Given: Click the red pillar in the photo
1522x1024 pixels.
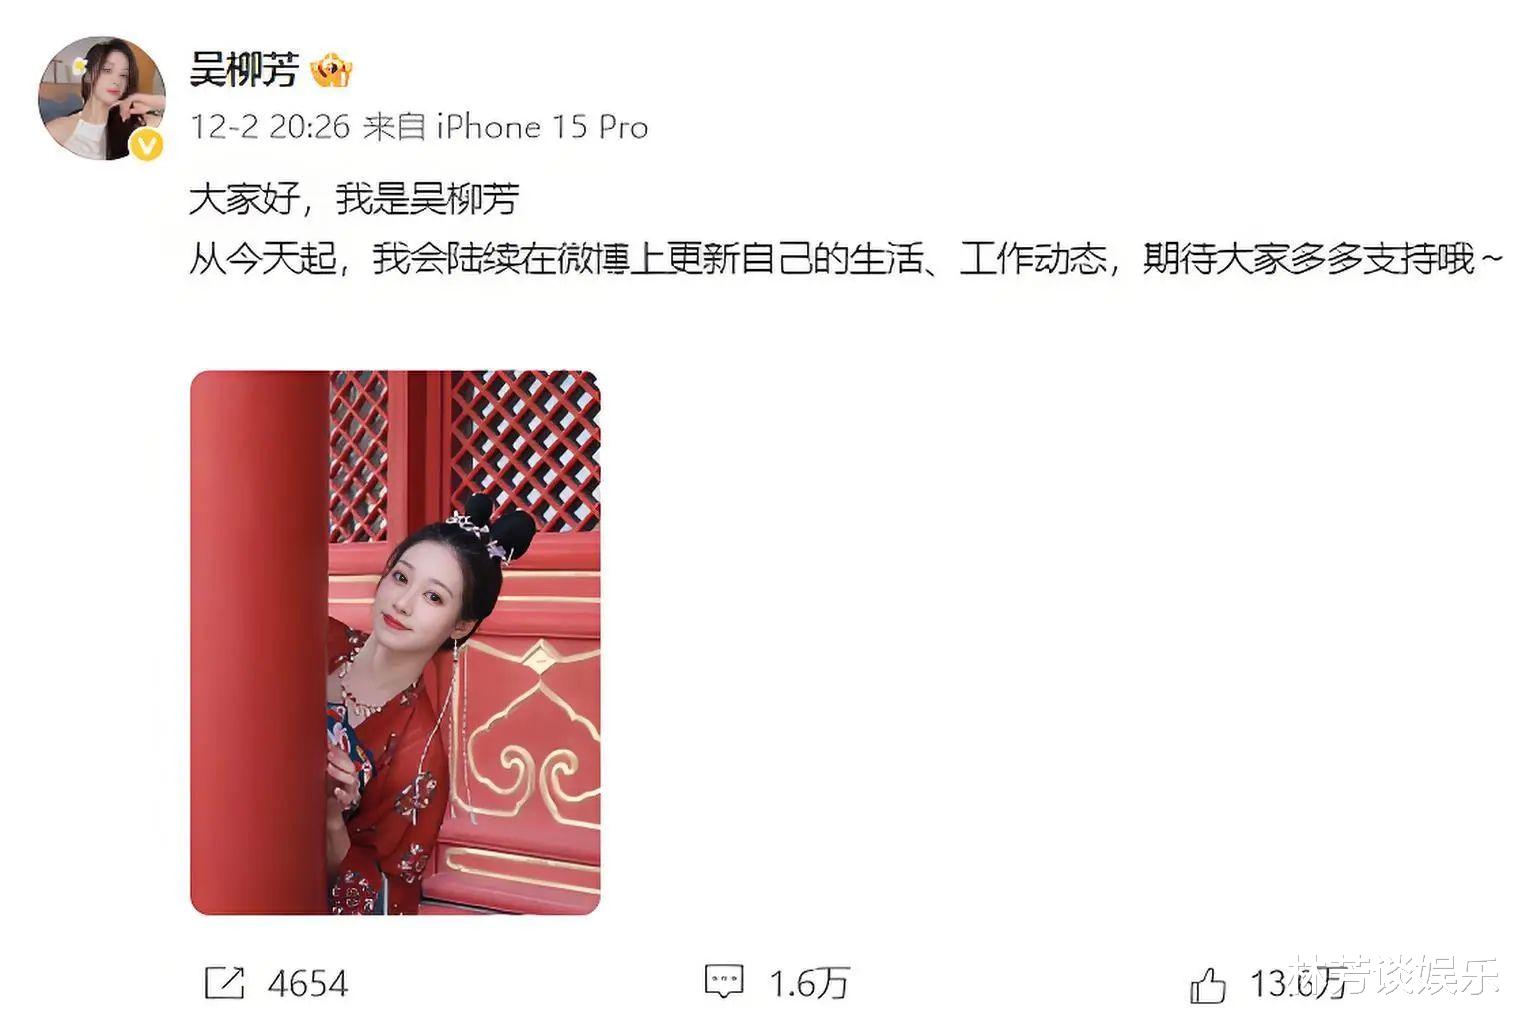Looking at the screenshot, I should 259,642.
